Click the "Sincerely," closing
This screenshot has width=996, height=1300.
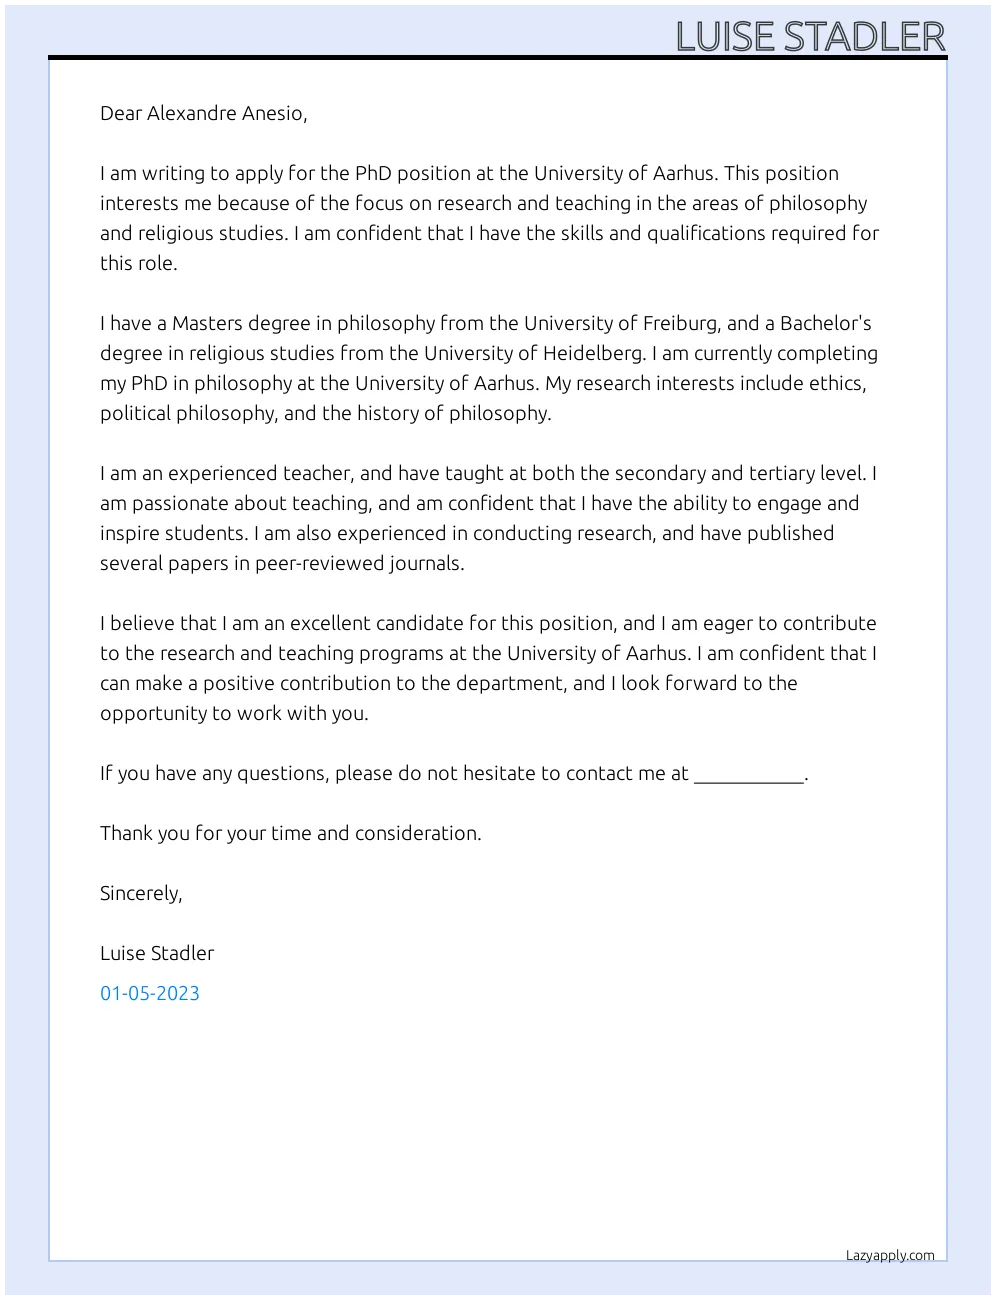141,893
